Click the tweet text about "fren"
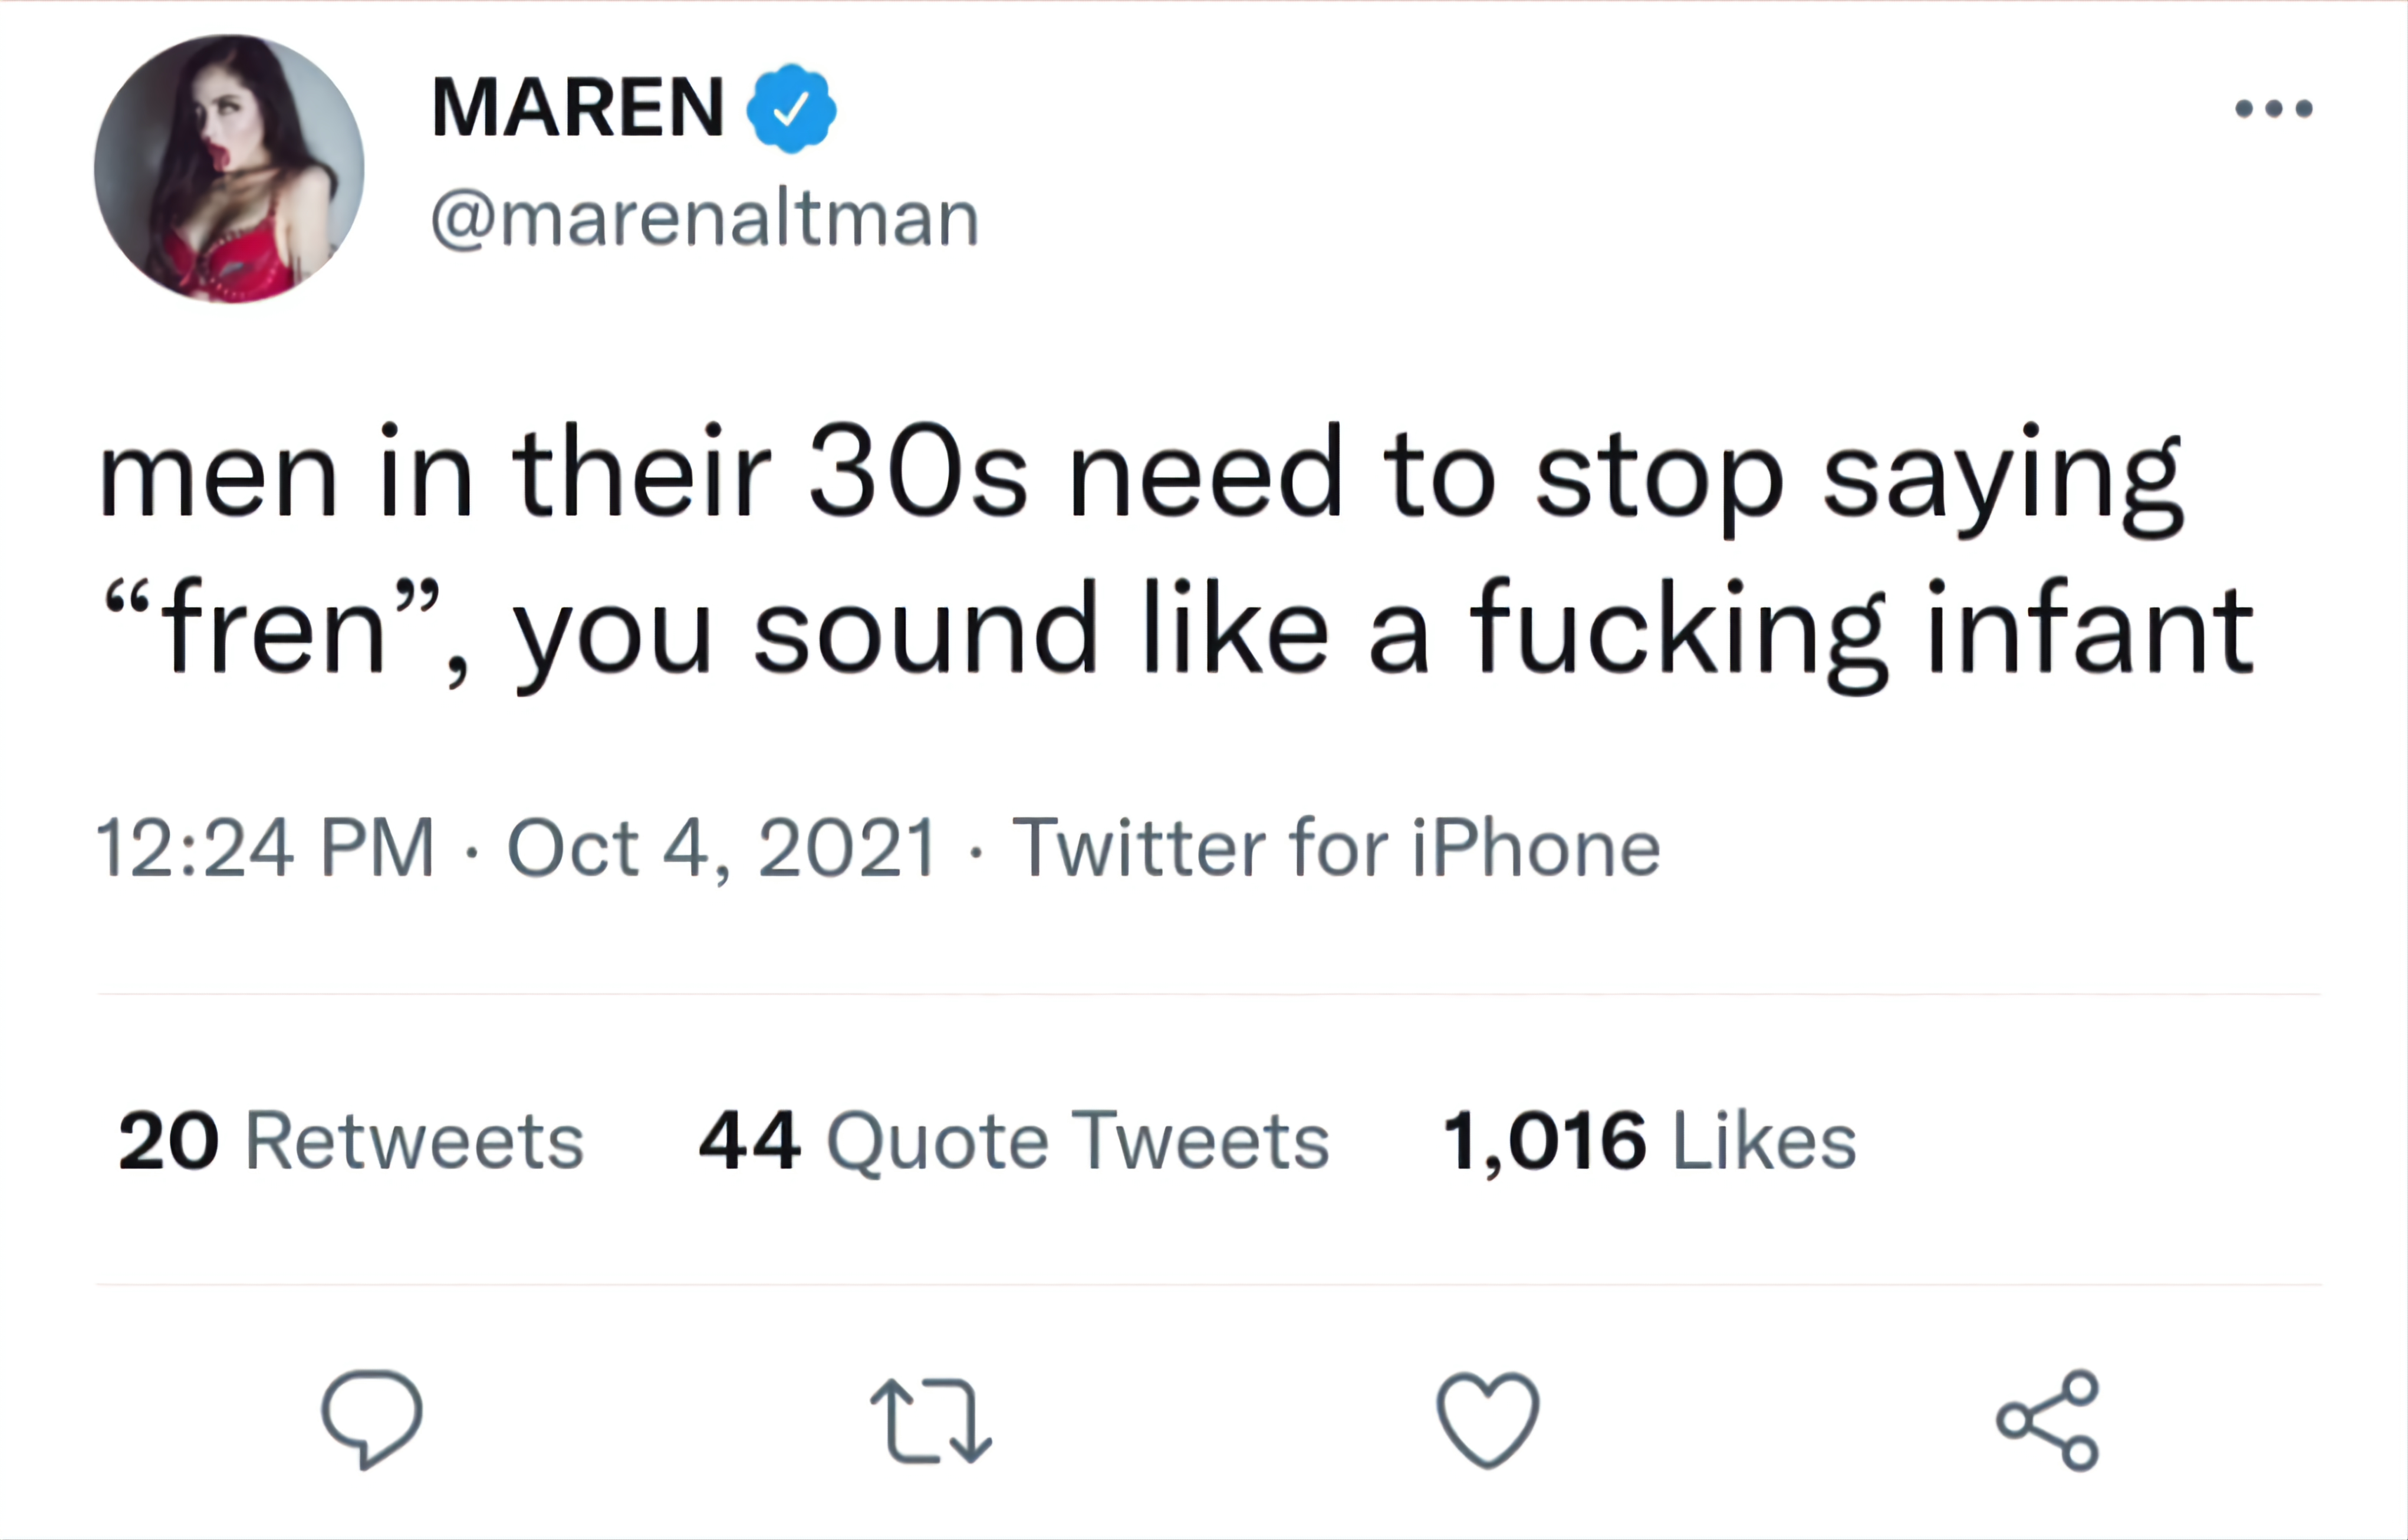The image size is (2408, 1540). 1175,555
